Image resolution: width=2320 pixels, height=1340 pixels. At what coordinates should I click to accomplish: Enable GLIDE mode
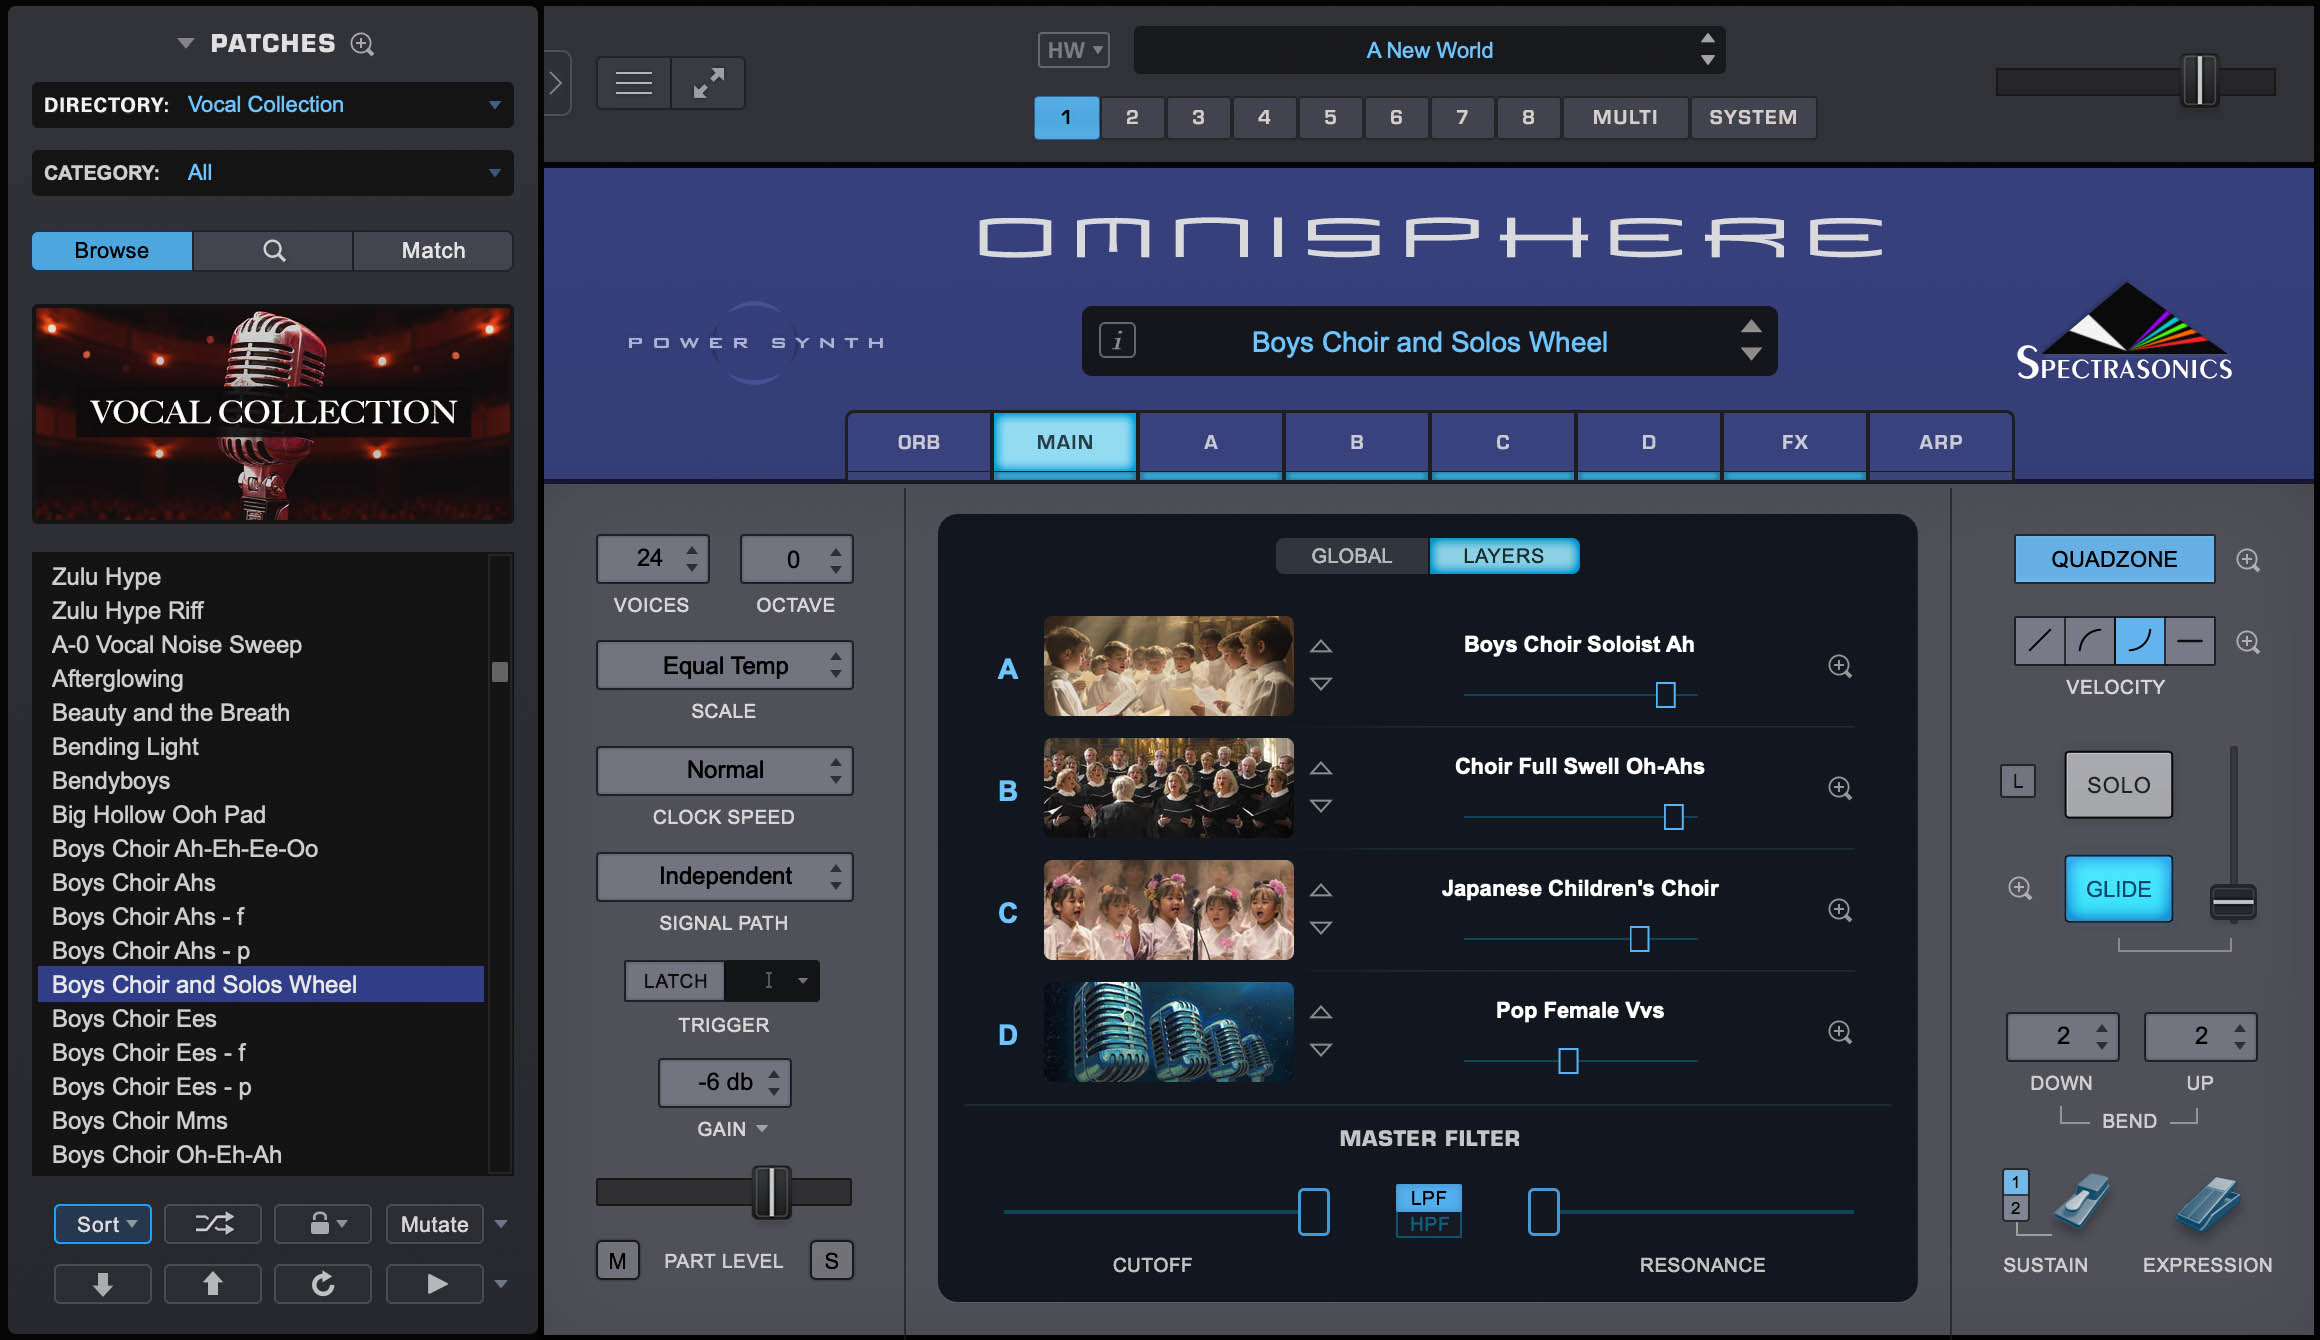2118,888
